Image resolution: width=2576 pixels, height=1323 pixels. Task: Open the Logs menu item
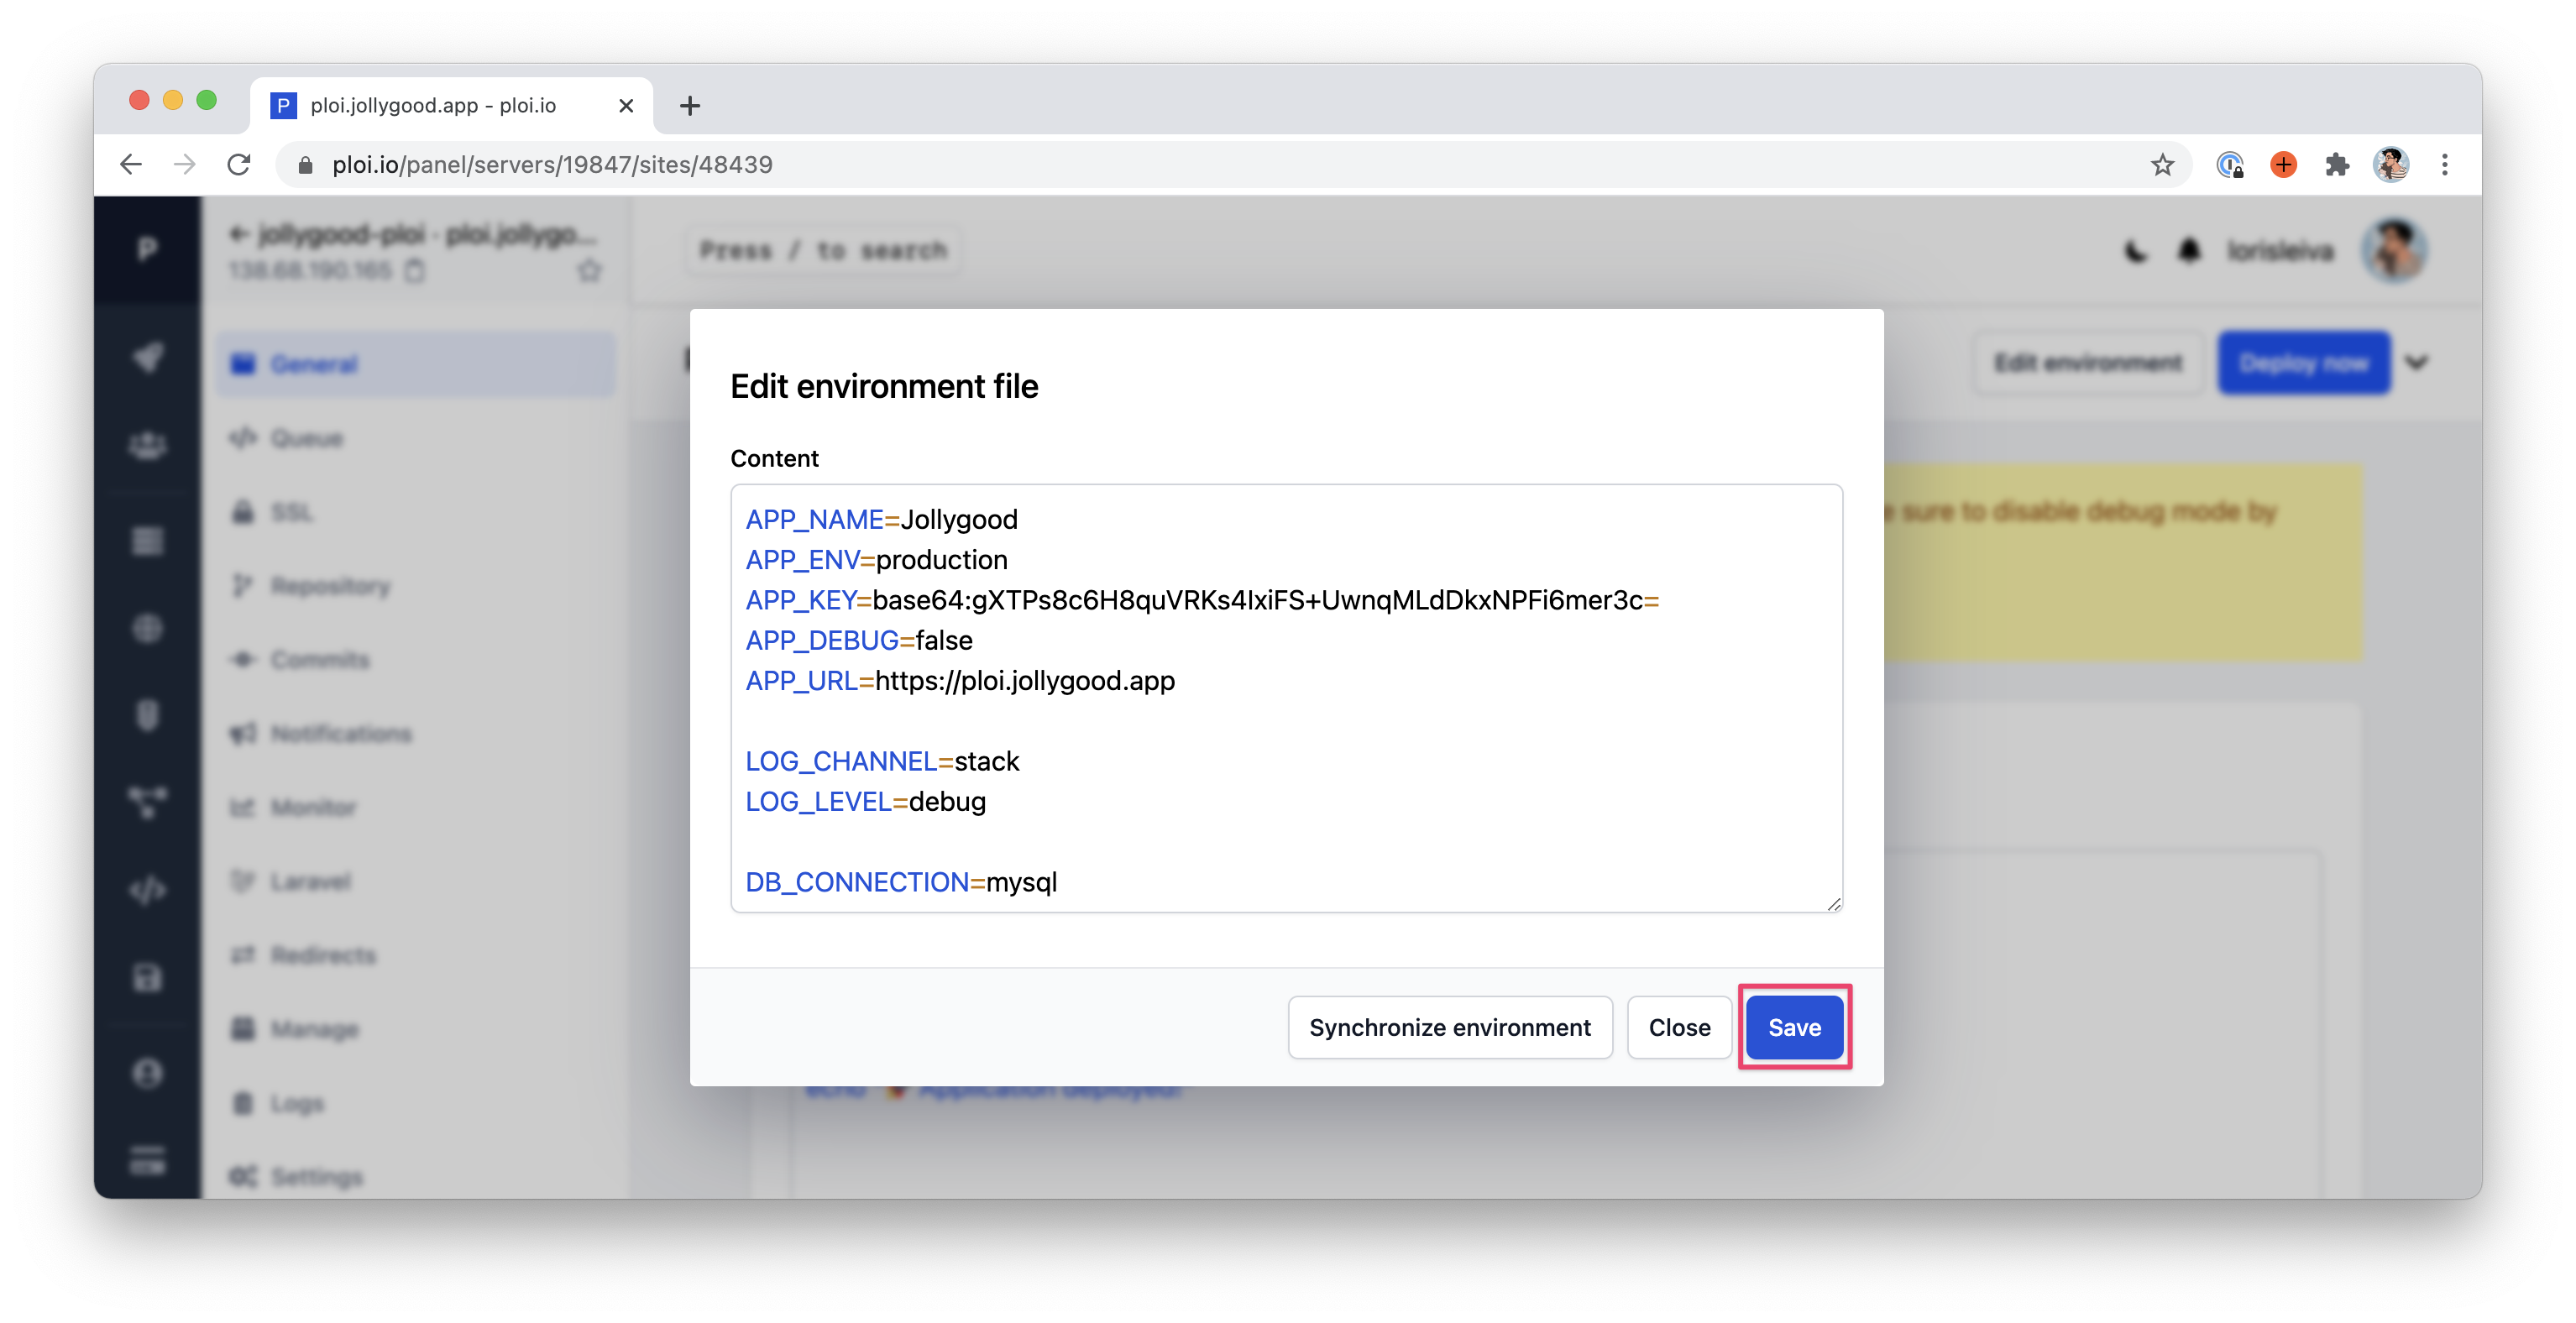coord(416,1103)
